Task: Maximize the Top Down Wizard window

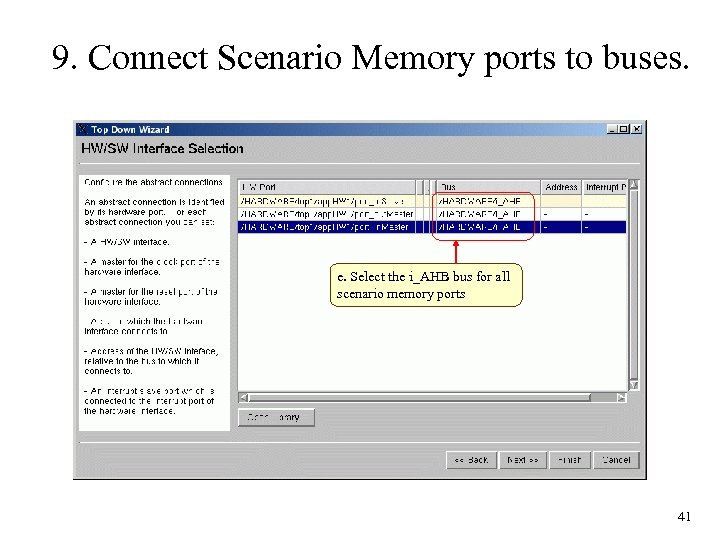Action: [x=624, y=129]
